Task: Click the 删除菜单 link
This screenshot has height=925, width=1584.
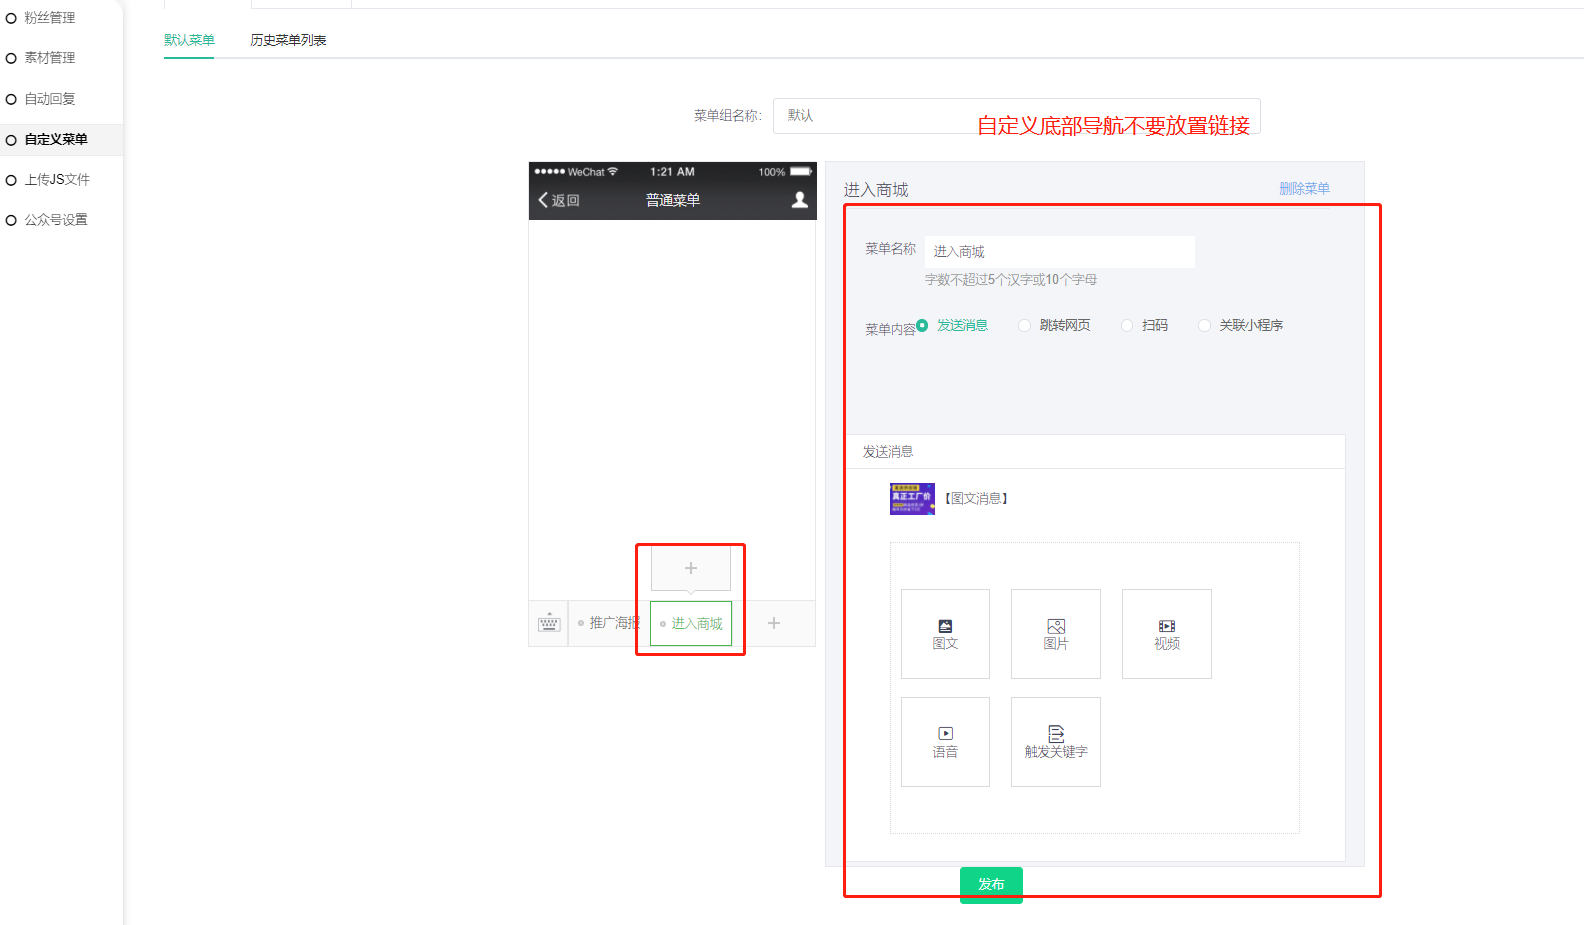Action: 1304,188
